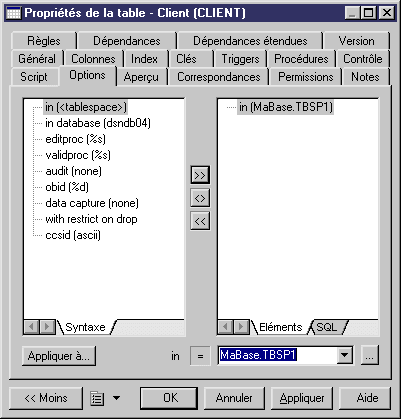
Task: Open the Permissions tab
Action: [x=306, y=77]
